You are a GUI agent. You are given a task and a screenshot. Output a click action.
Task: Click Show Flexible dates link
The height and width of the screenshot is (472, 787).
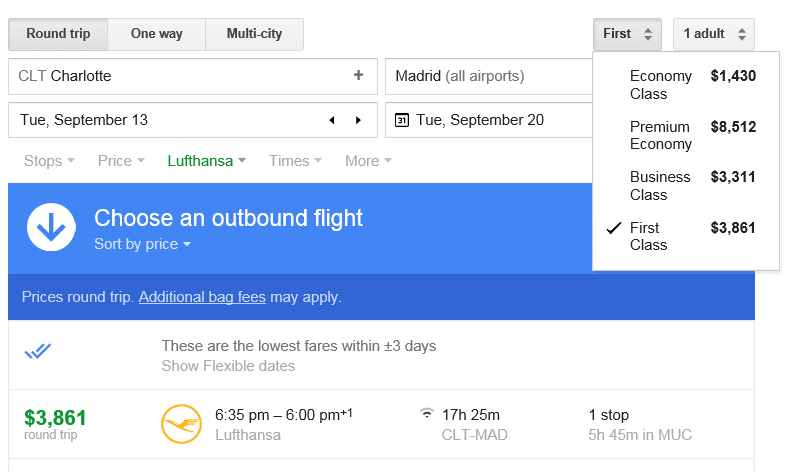228,366
